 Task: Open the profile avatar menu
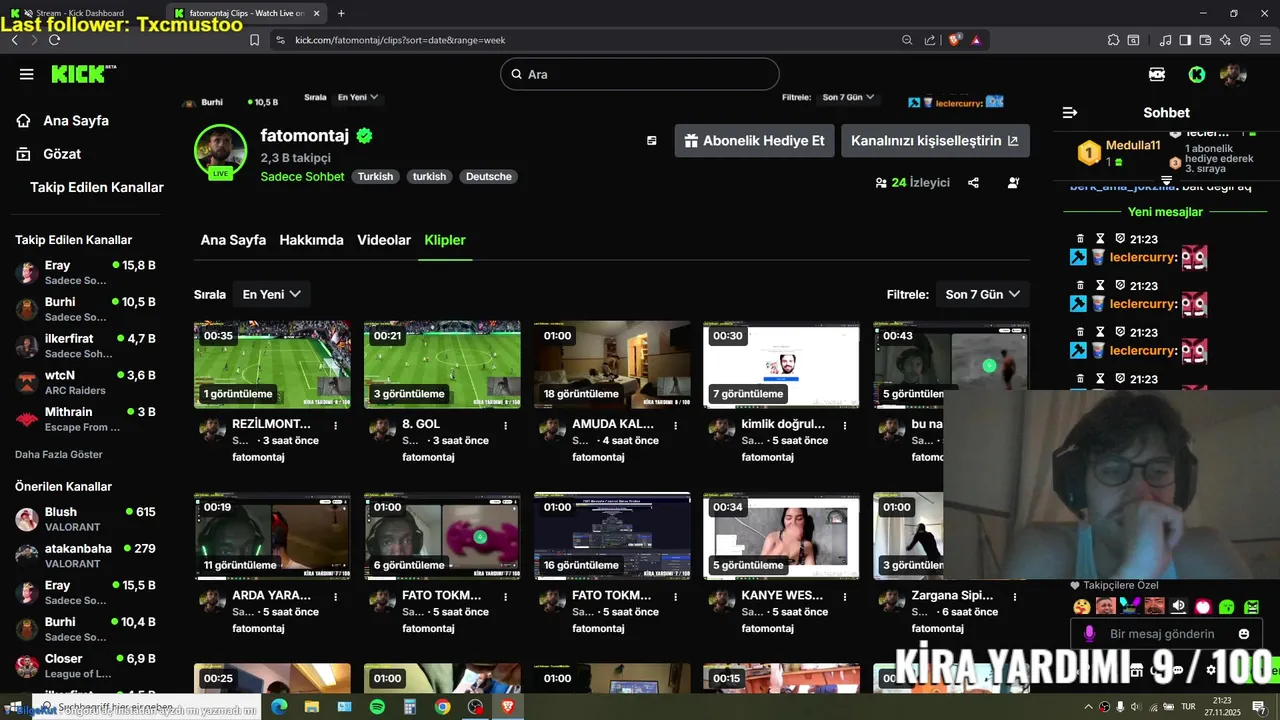1233,74
